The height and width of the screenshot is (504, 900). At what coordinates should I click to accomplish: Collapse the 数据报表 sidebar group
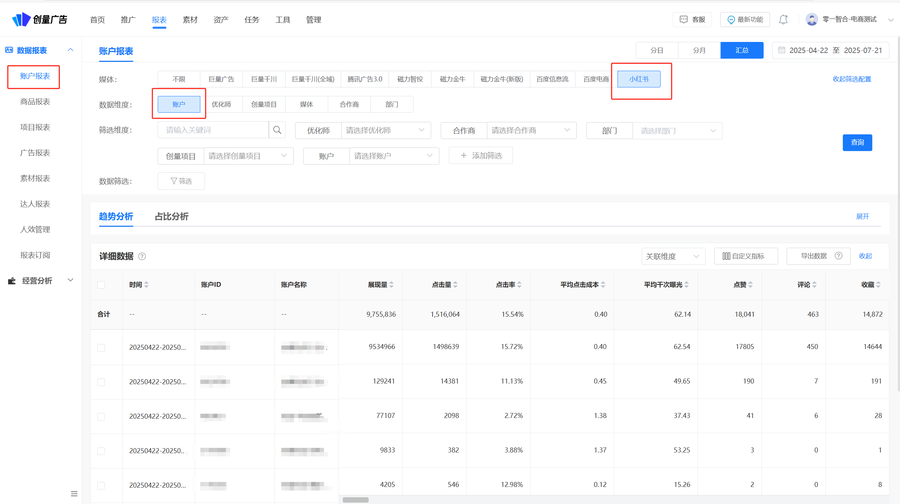[70, 51]
